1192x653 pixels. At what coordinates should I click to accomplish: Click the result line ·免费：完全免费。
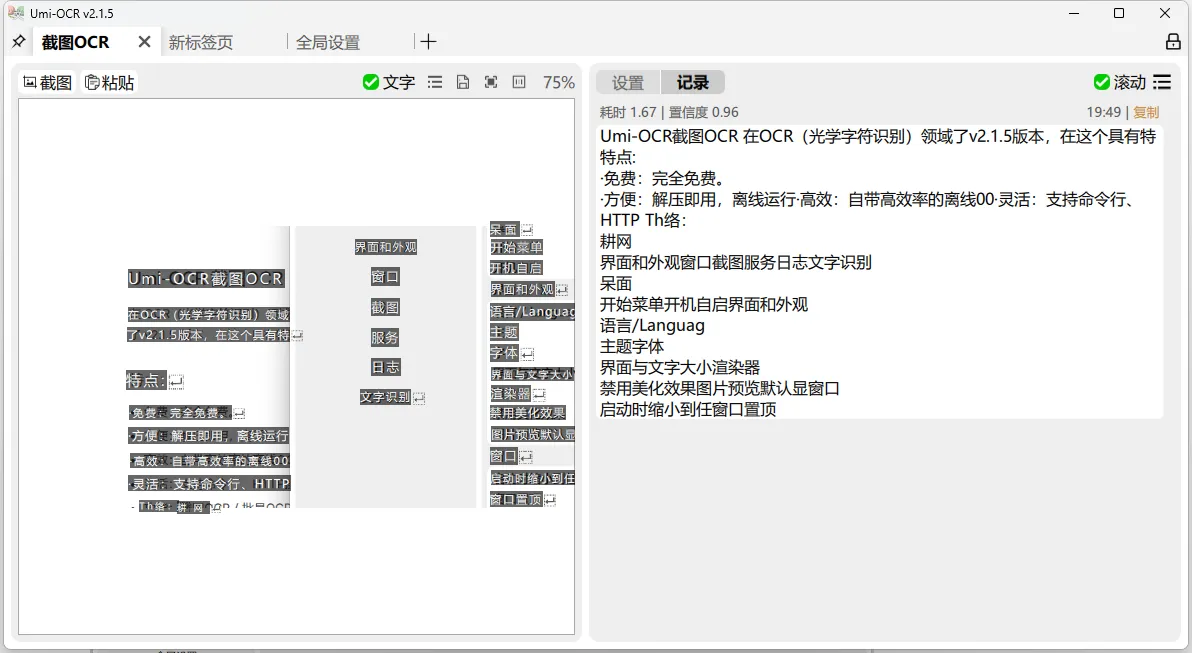(664, 179)
